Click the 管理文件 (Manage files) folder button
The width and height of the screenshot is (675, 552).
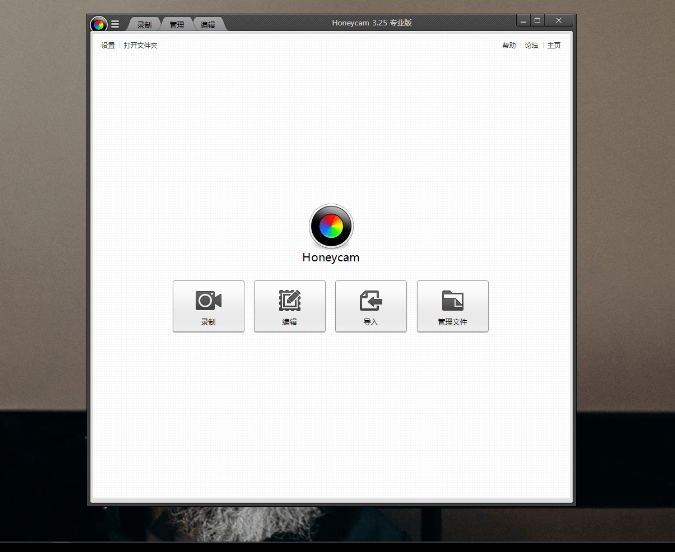[453, 306]
